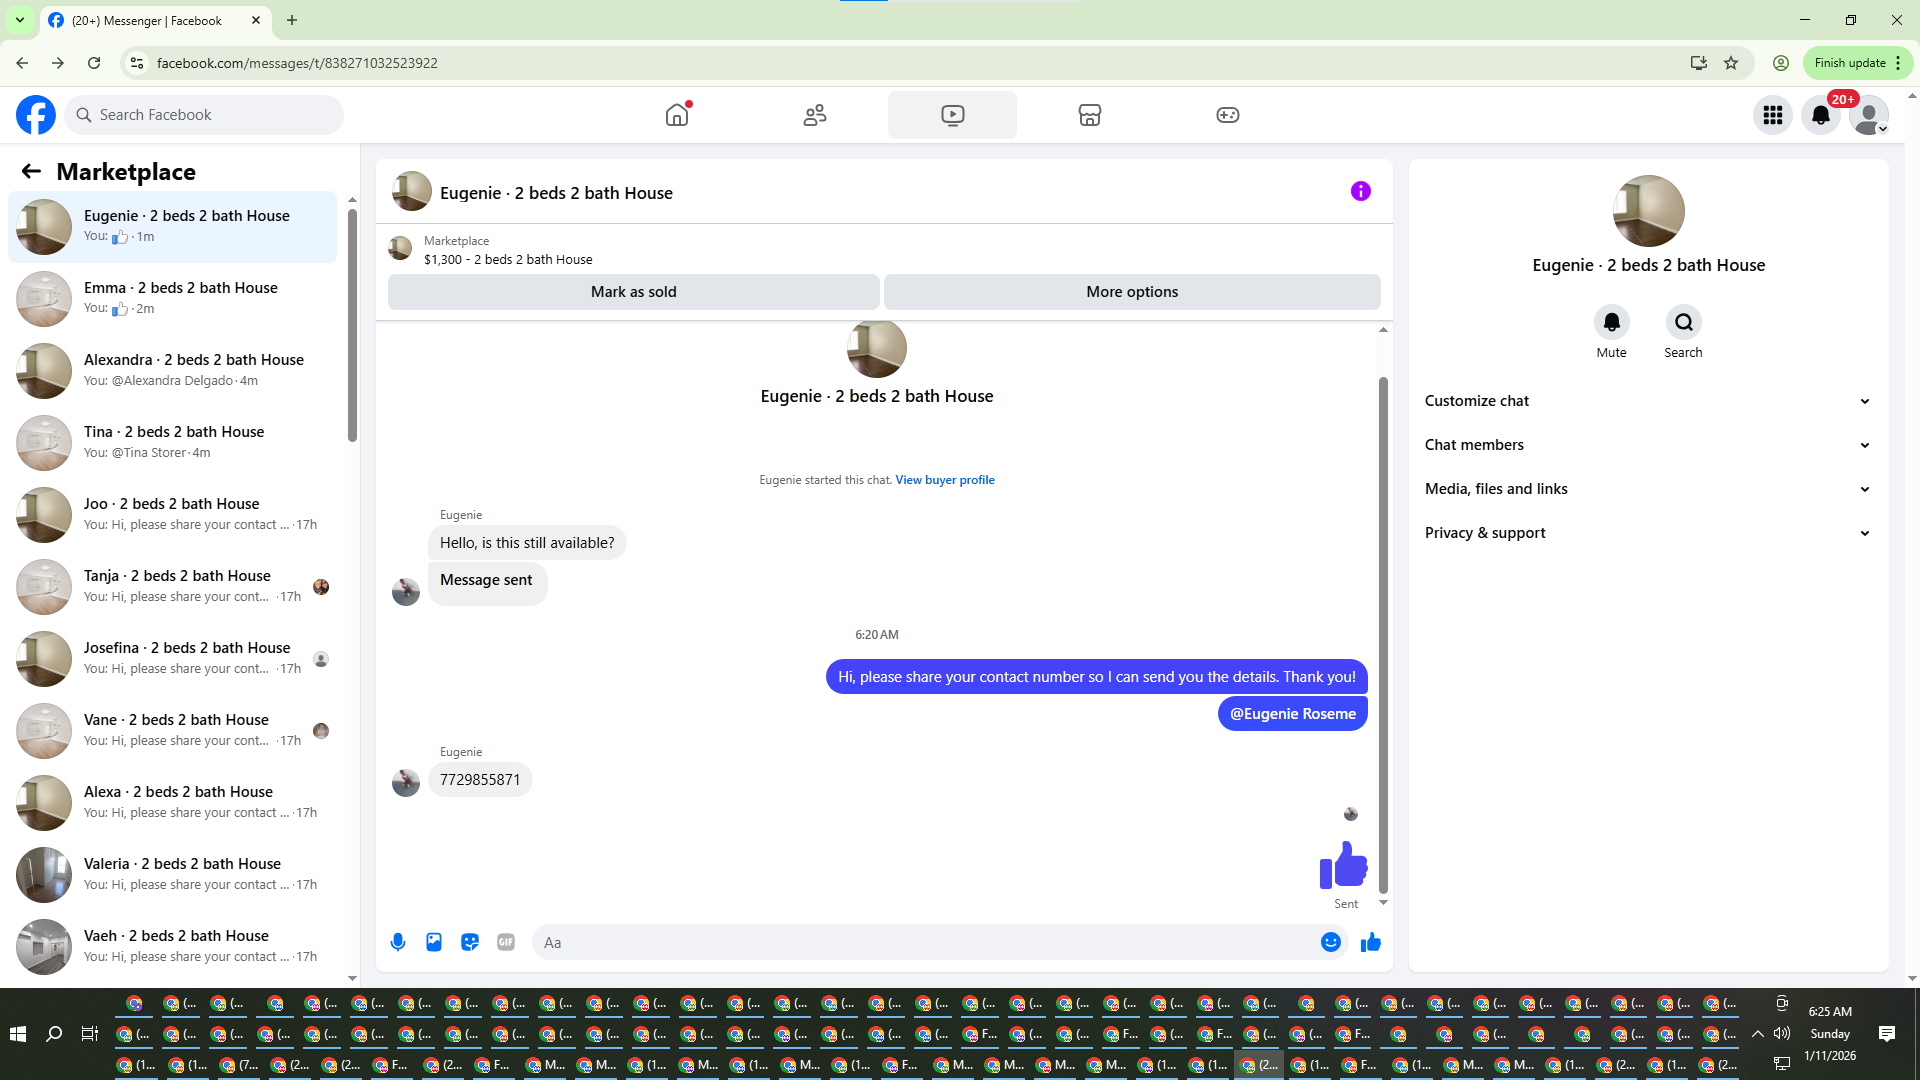Attach a photo with the image icon

point(434,942)
